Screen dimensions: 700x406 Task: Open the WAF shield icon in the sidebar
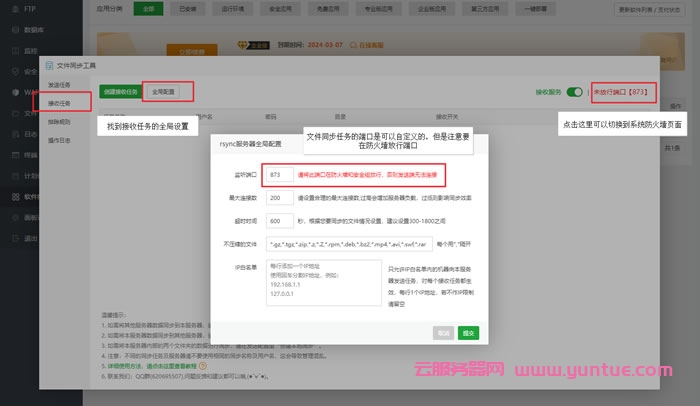coord(10,92)
